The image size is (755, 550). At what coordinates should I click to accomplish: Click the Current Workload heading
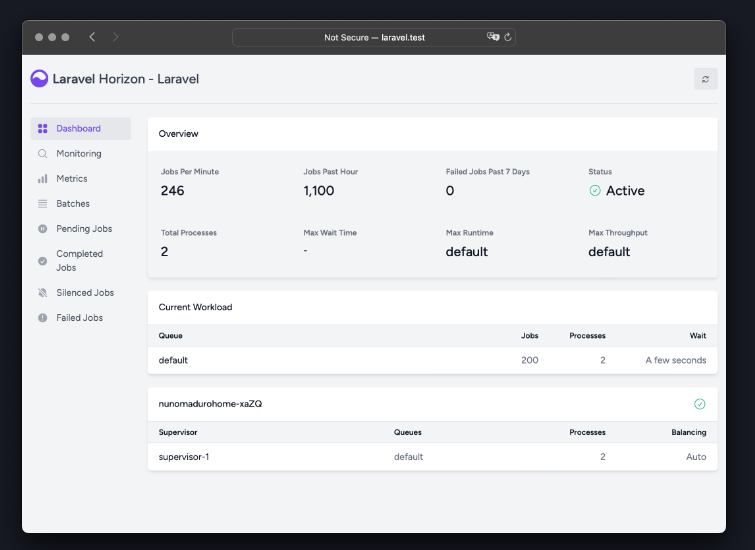(195, 307)
